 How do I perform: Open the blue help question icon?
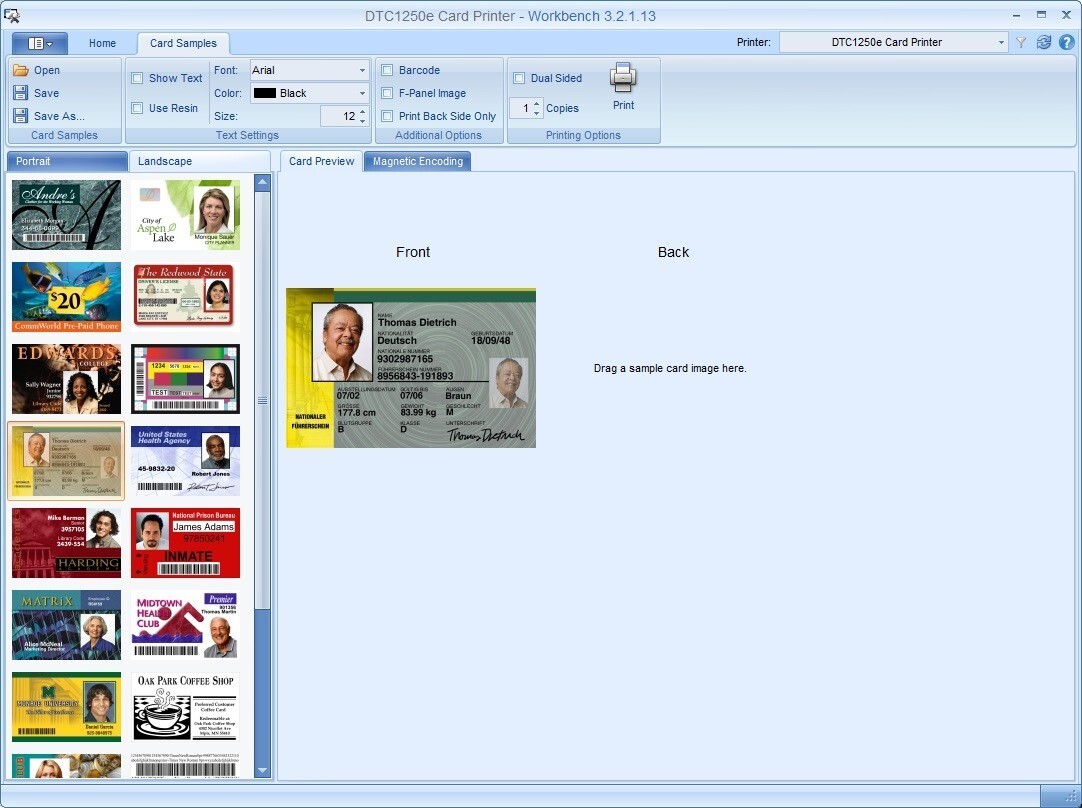click(x=1066, y=42)
